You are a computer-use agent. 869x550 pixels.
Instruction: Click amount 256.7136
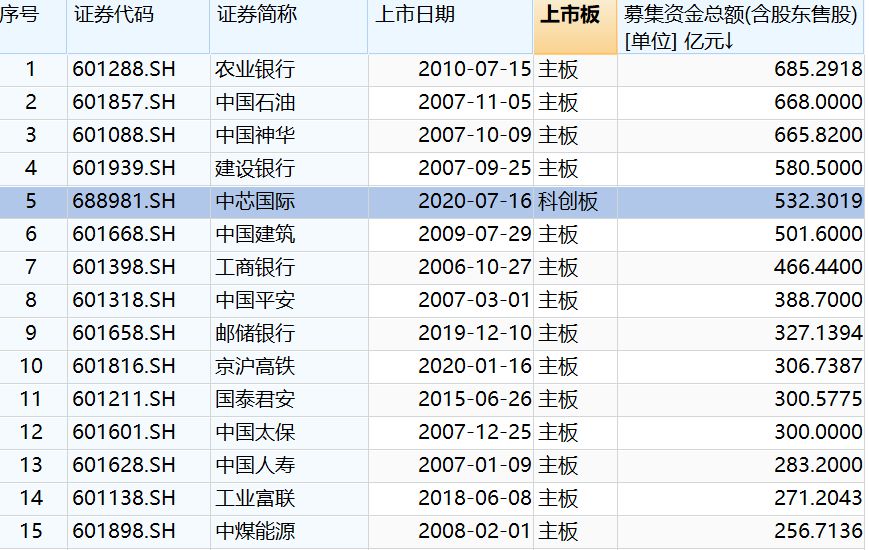tap(740, 532)
